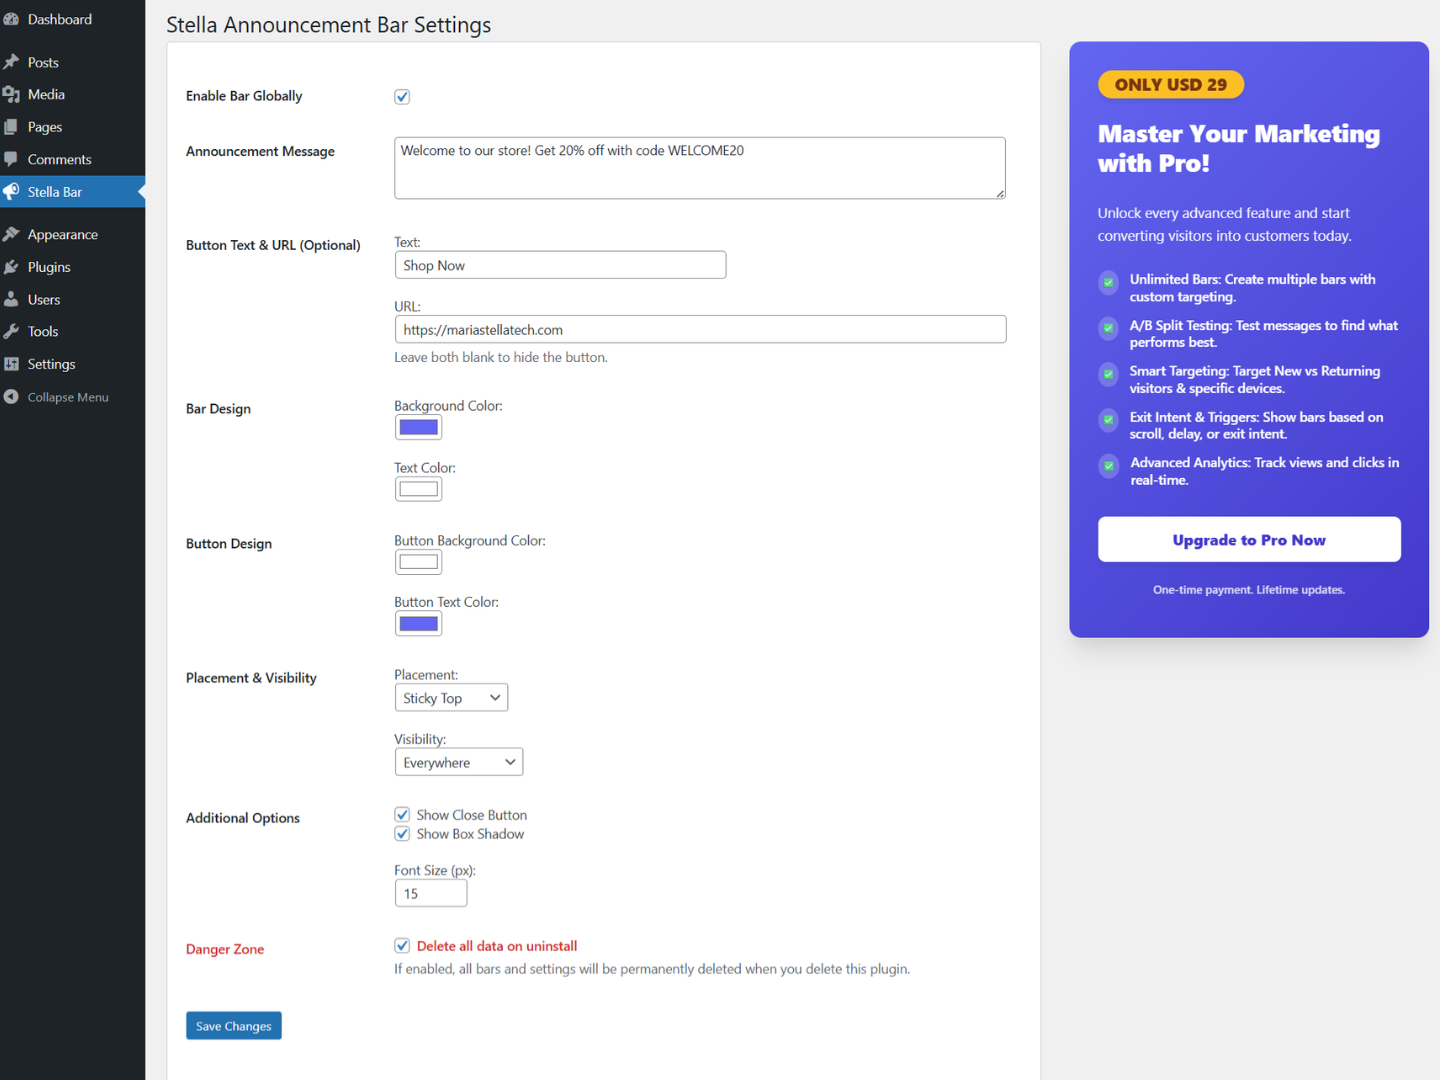Open the Plugins icon
1440x1080 pixels.
coord(14,267)
